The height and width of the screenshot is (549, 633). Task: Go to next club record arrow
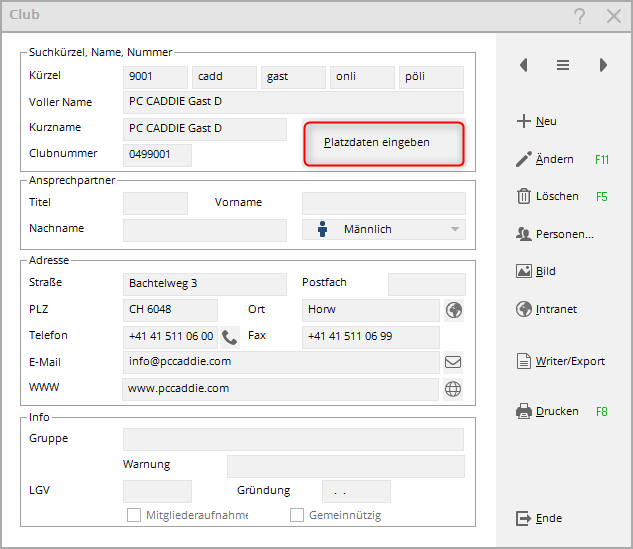coord(603,65)
